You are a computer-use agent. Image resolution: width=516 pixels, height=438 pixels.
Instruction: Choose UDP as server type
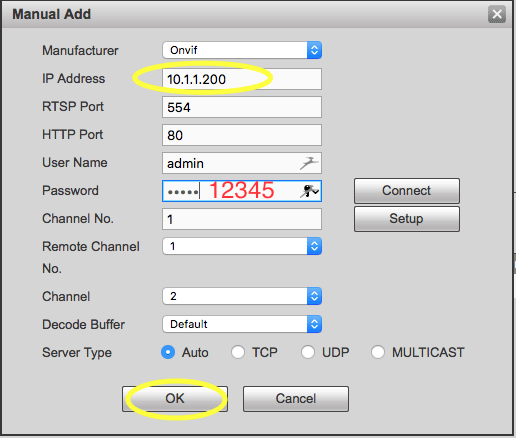(x=307, y=352)
